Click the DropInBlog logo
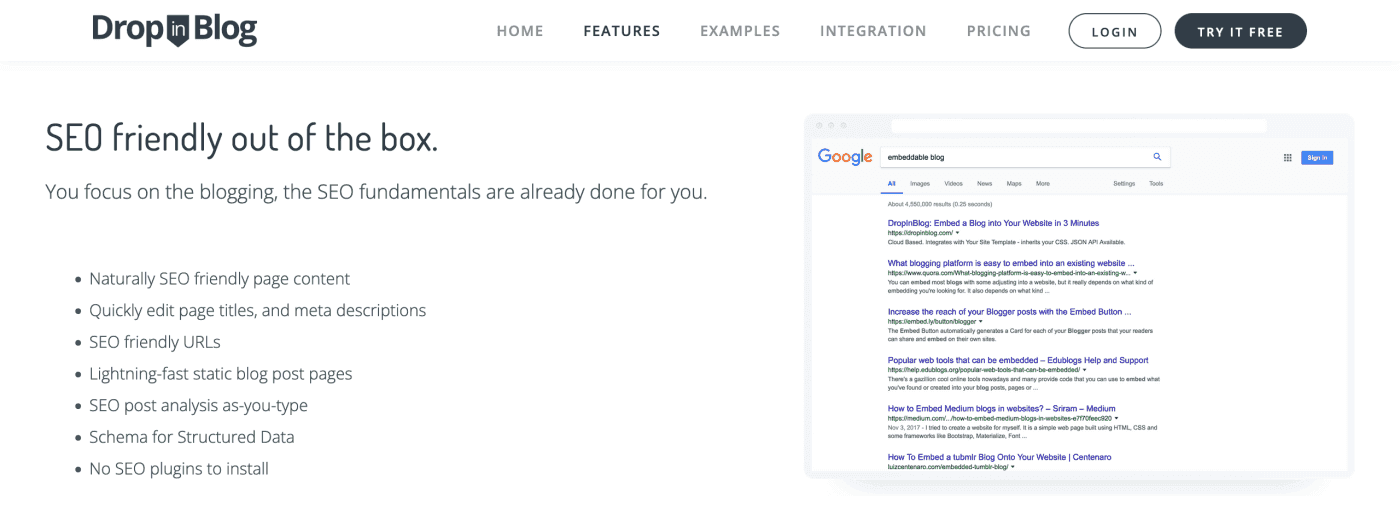The image size is (1400, 522). (x=174, y=30)
